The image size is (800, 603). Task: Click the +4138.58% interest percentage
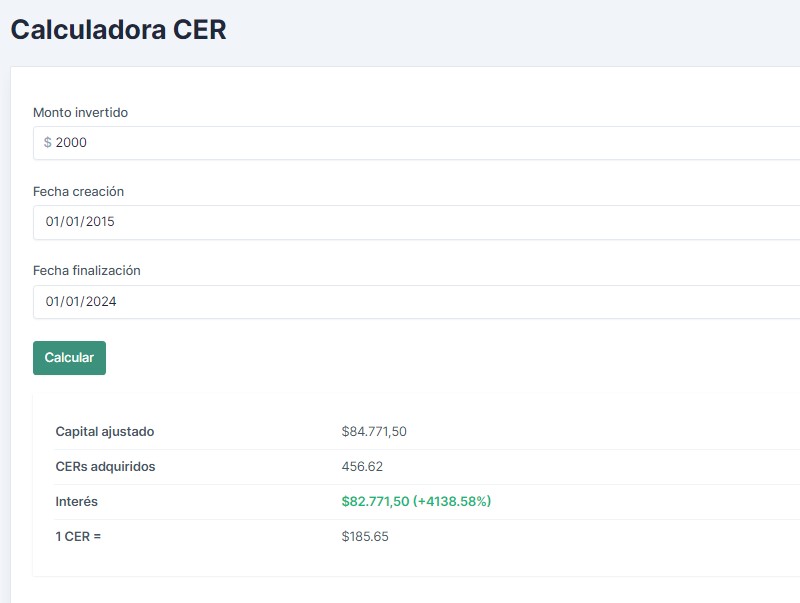coord(453,502)
